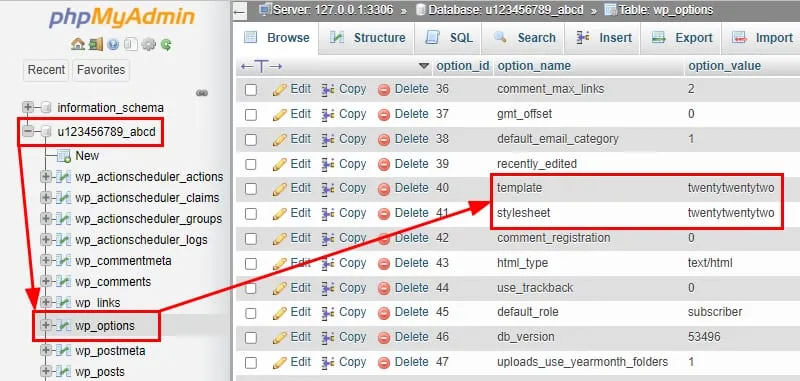
Task: Open the phpMyAdmin documentation help icon
Action: (x=113, y=44)
